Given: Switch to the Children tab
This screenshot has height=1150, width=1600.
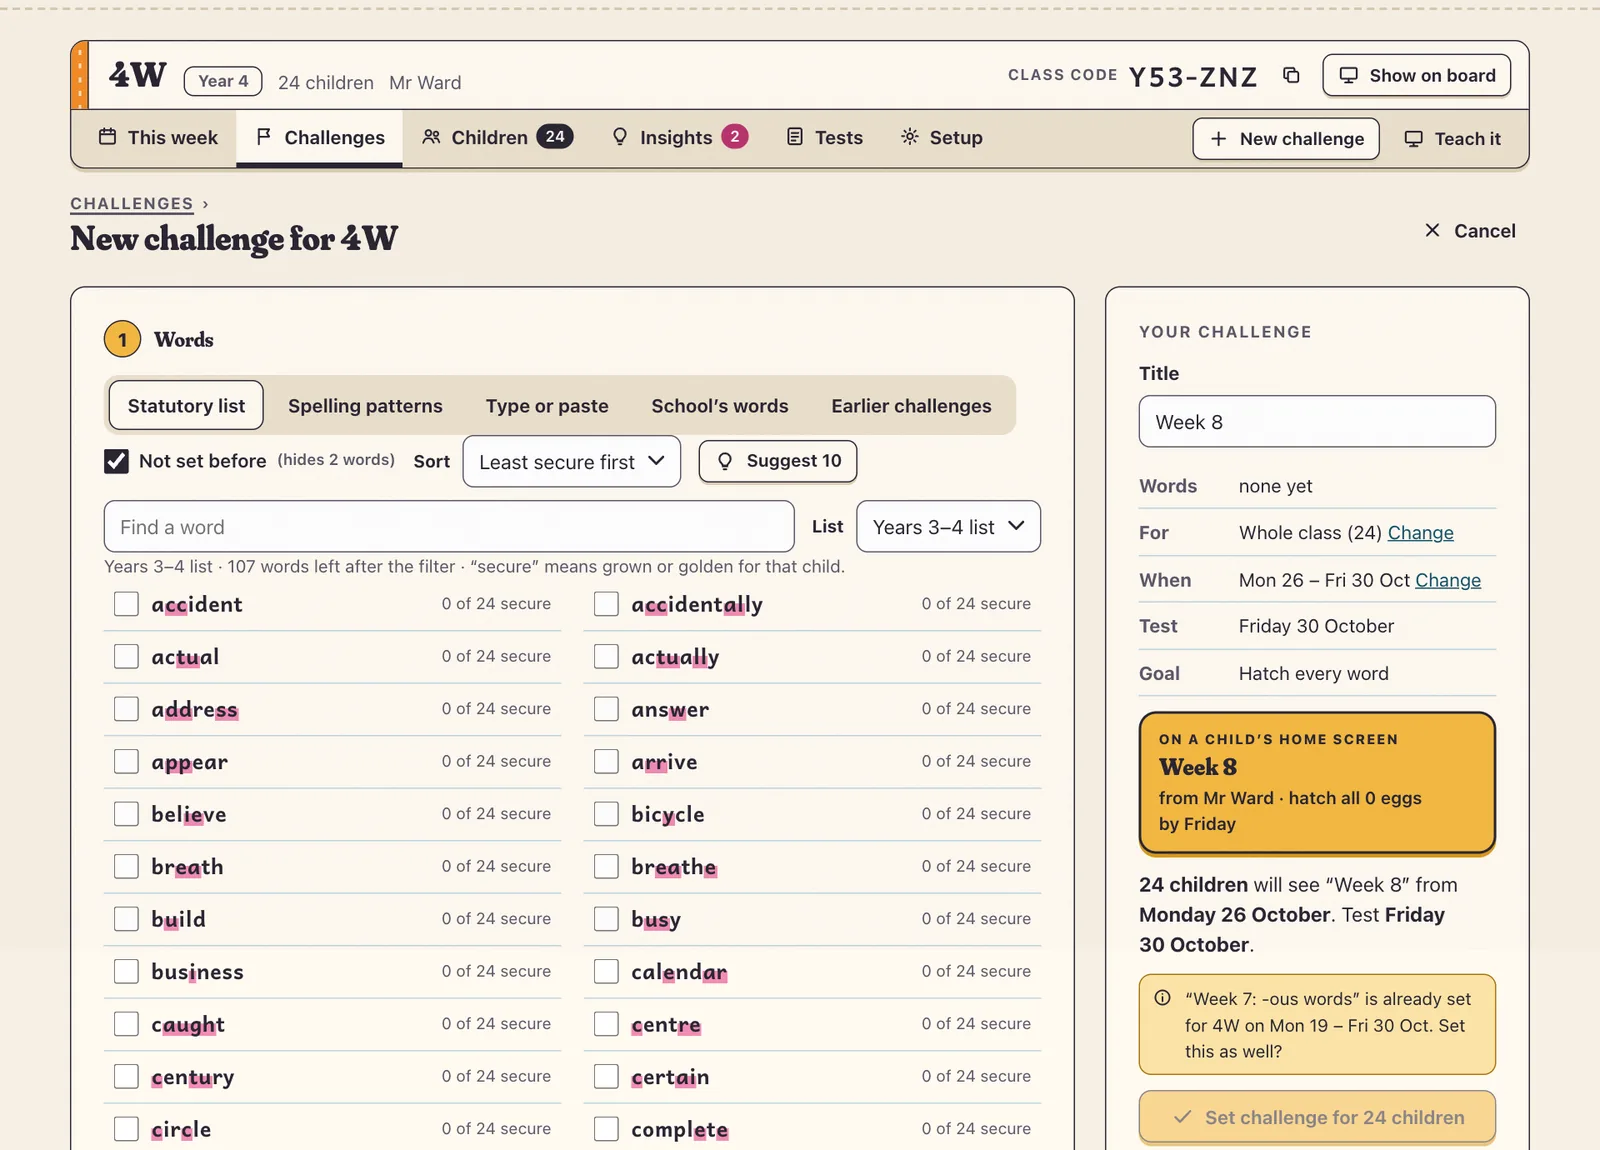Looking at the screenshot, I should (497, 138).
